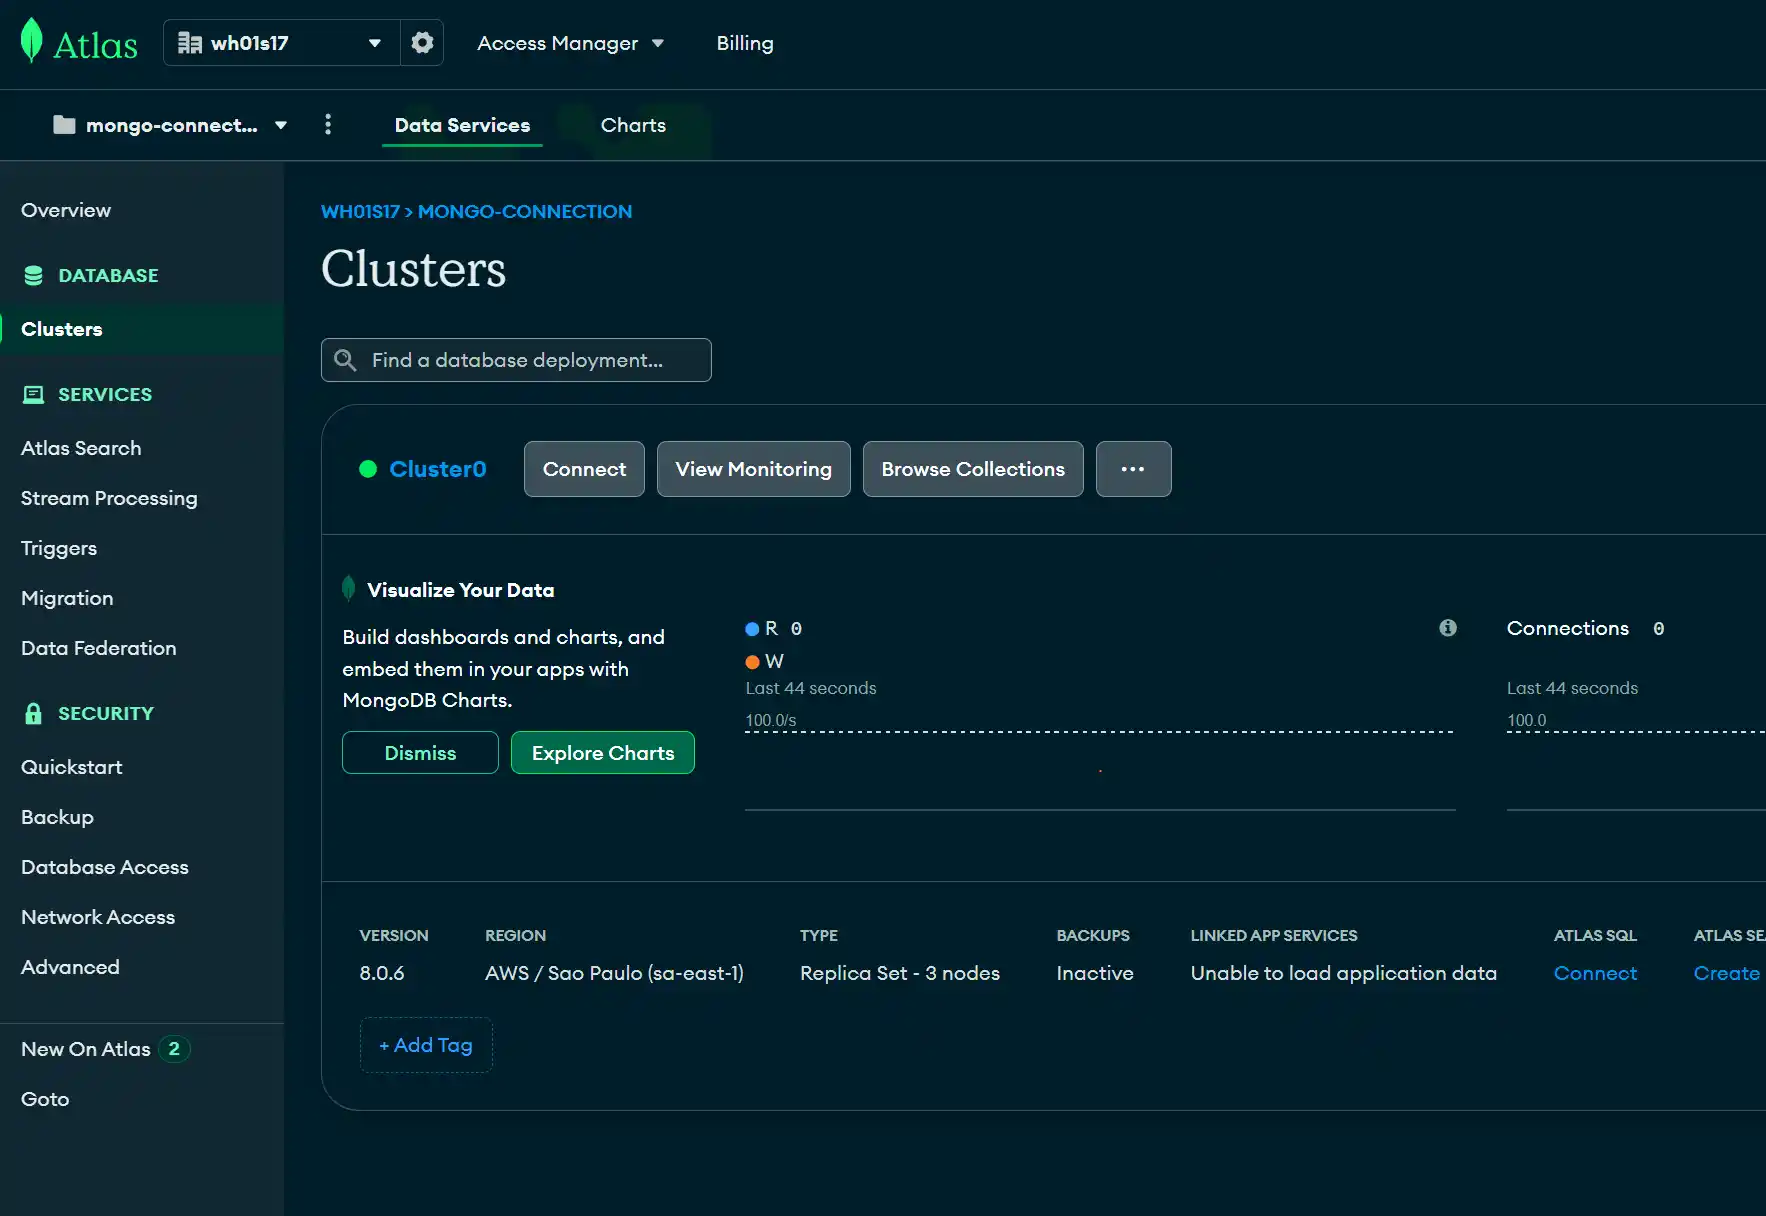Click the Atlas leaf logo
1766x1216 pixels.
pyautogui.click(x=32, y=41)
